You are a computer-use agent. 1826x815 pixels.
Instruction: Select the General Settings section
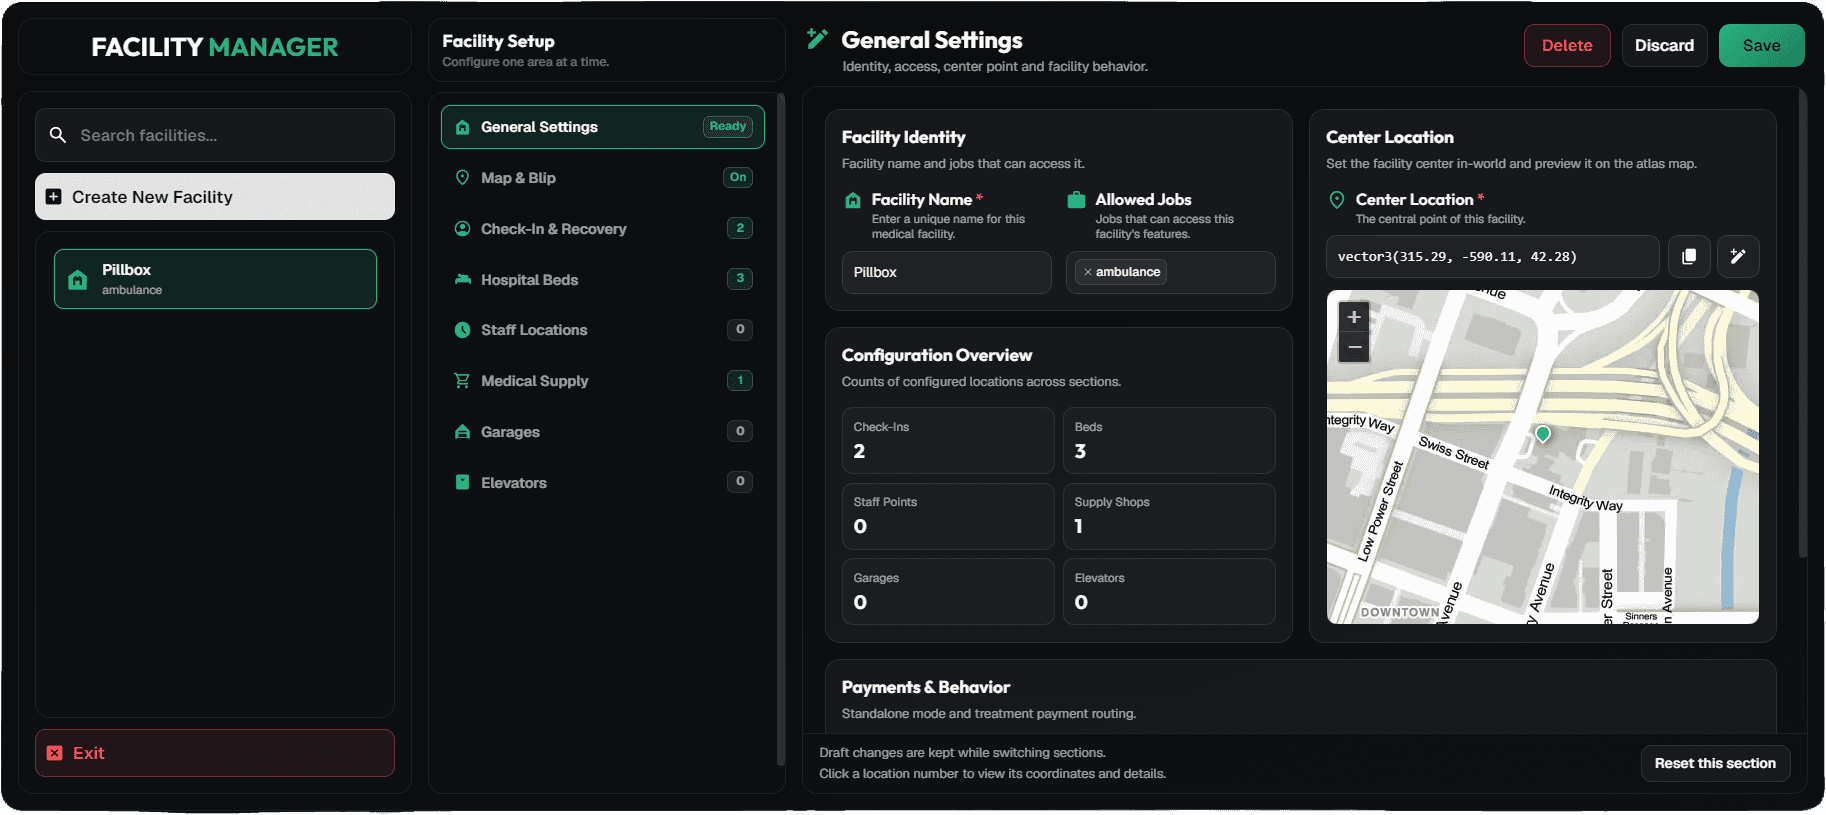603,127
